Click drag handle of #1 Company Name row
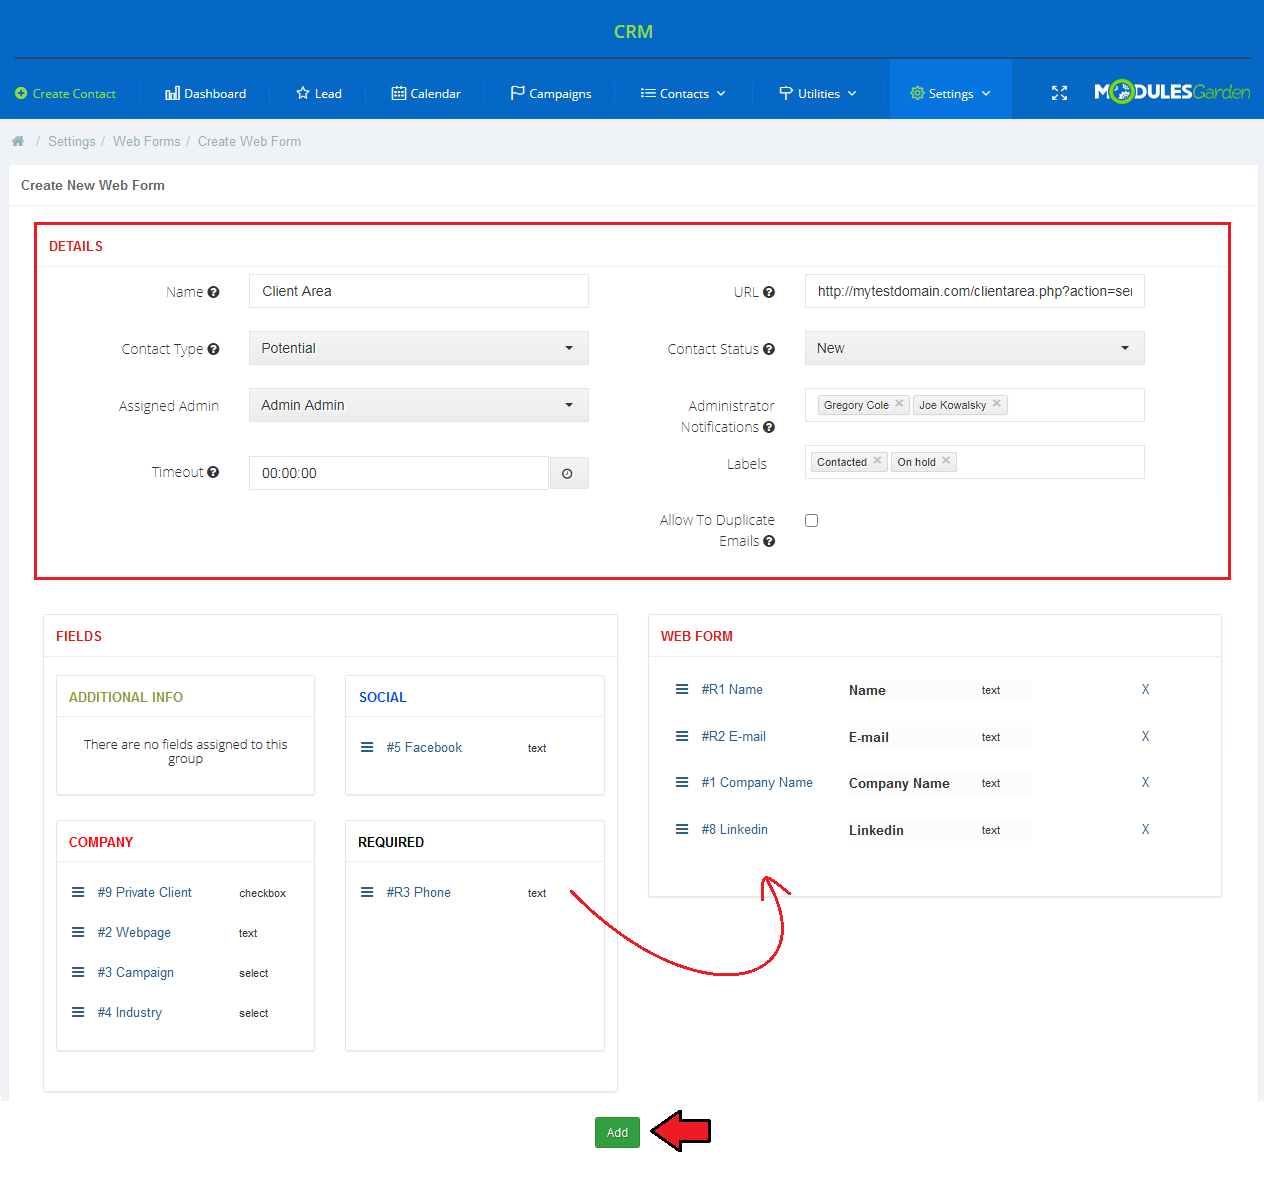1264x1182 pixels. [x=682, y=782]
